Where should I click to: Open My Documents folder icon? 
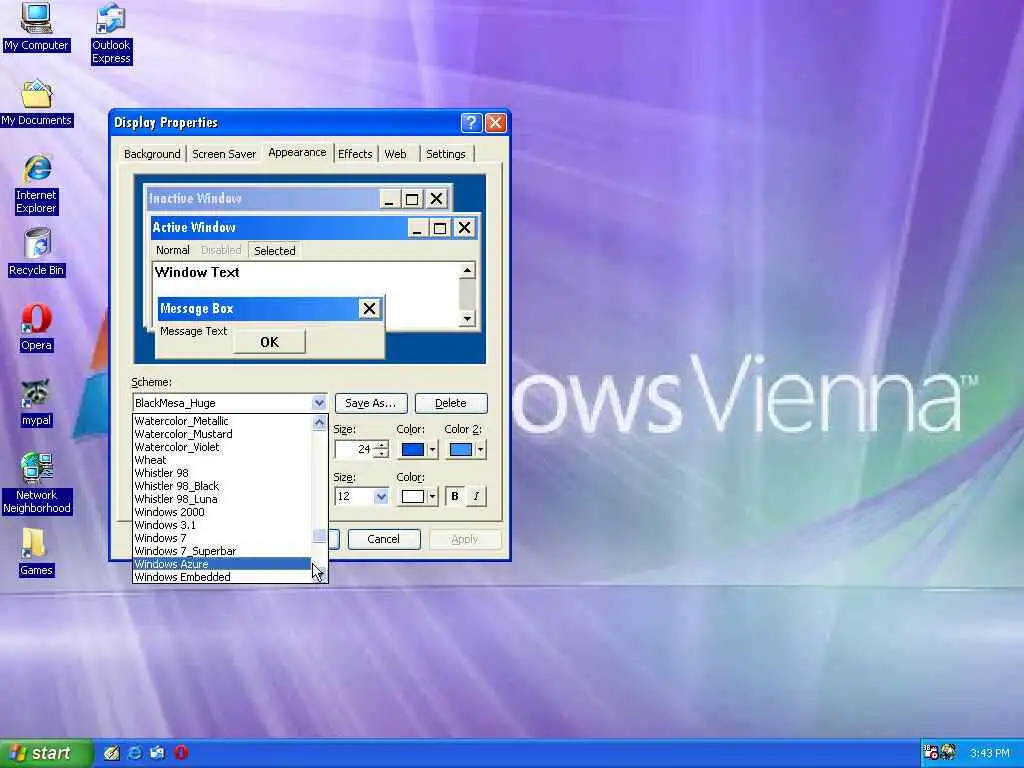point(37,103)
